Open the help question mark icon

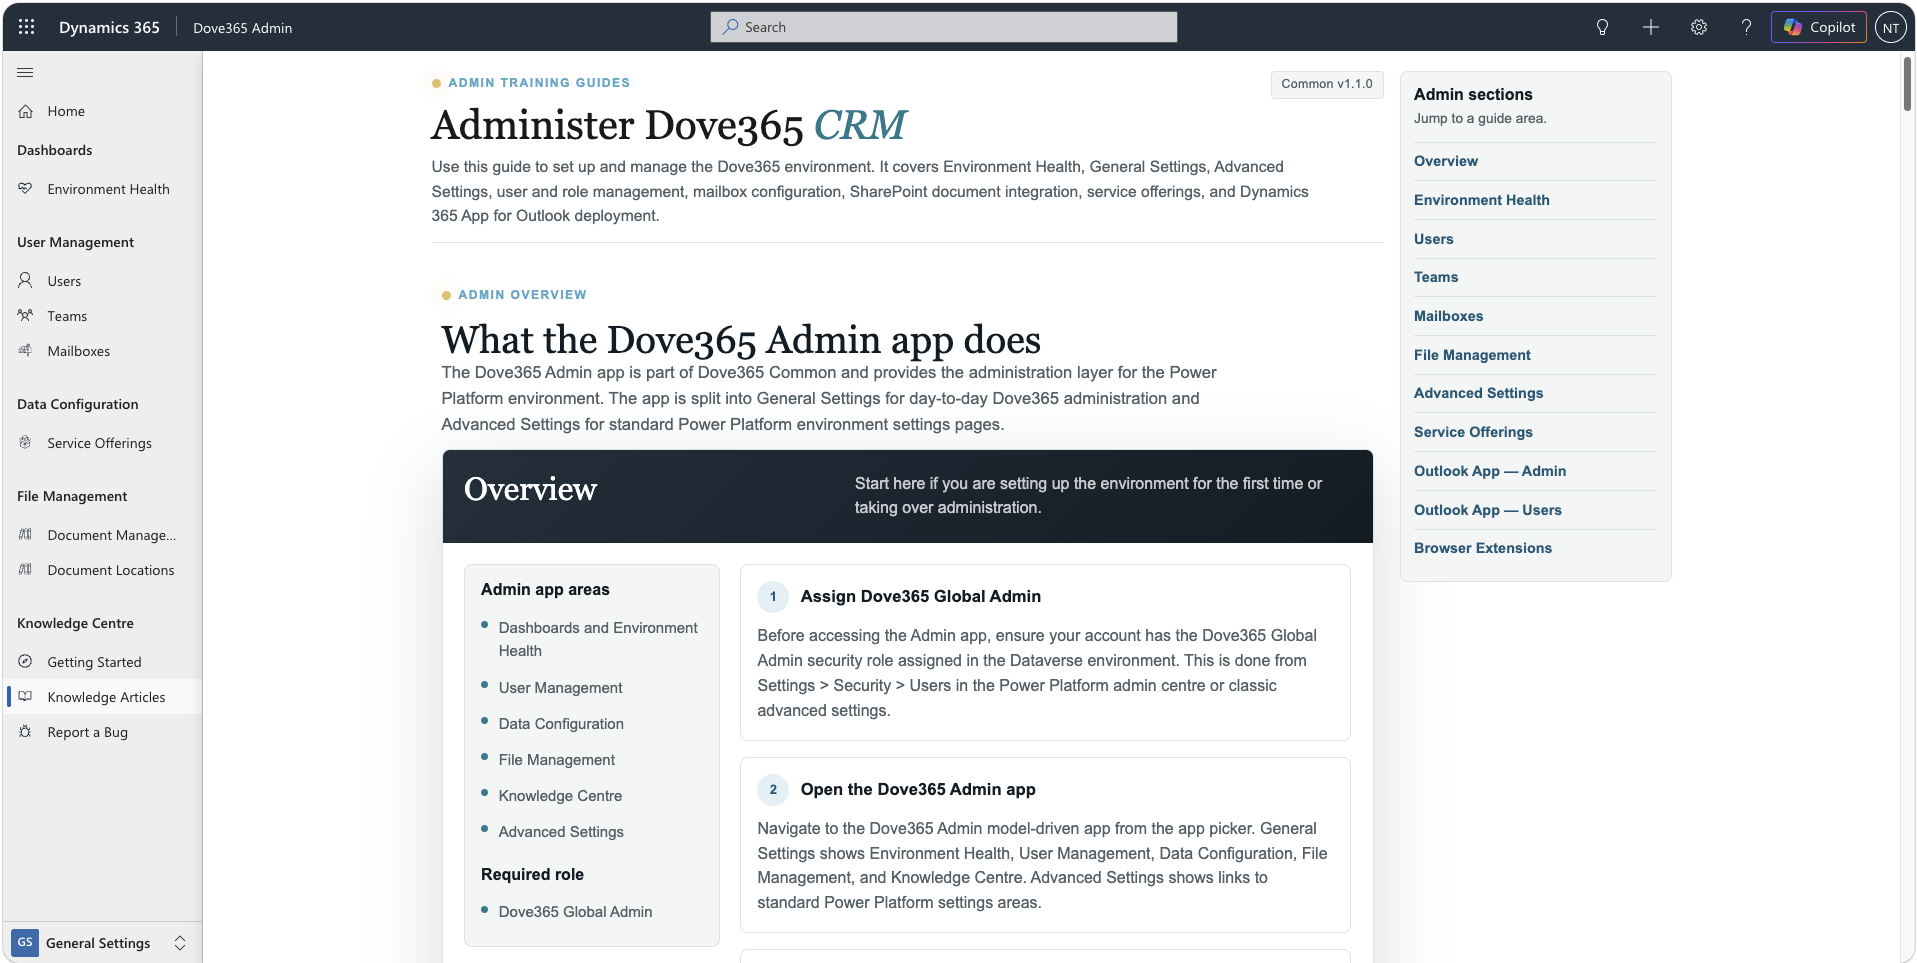point(1746,27)
